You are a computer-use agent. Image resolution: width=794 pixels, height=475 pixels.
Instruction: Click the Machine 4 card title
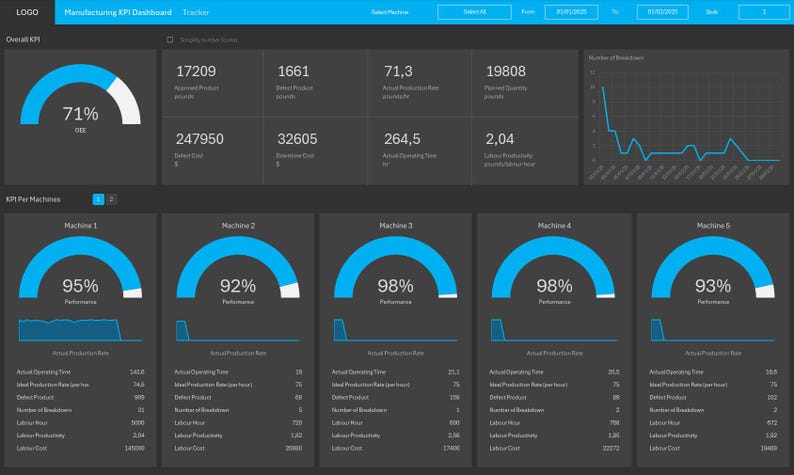coord(554,226)
